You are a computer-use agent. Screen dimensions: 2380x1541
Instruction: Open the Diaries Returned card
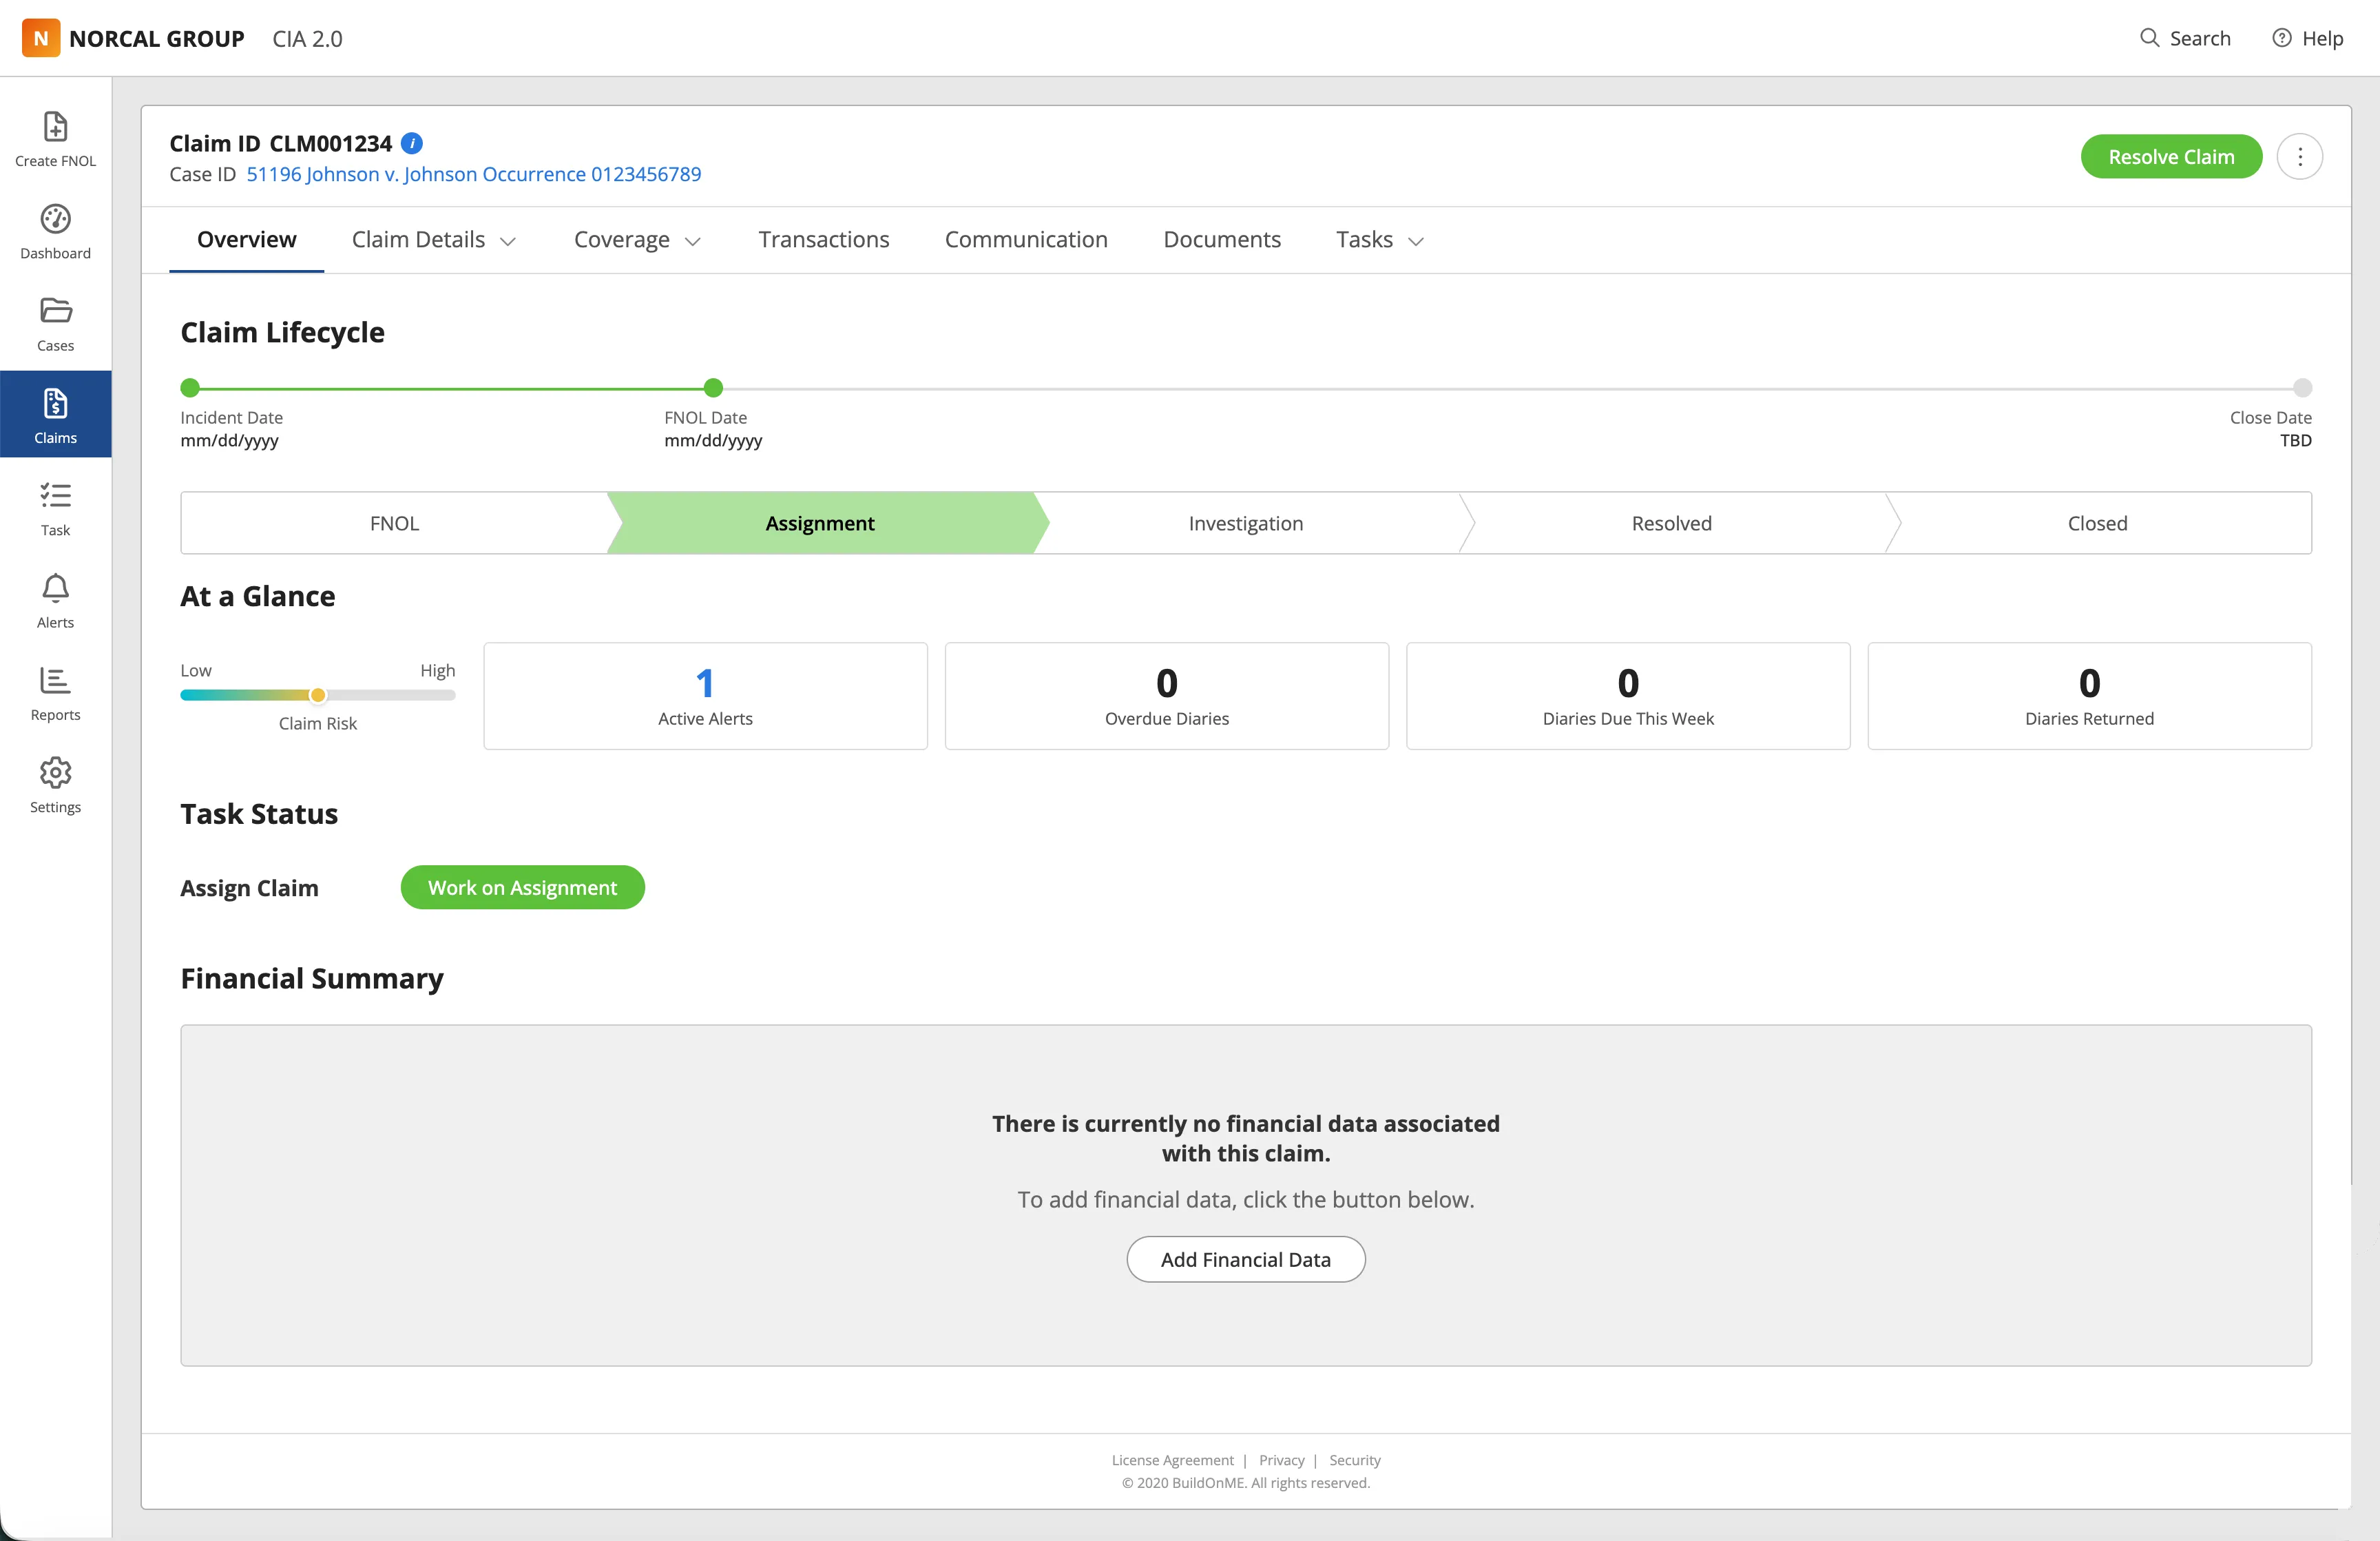(2089, 696)
